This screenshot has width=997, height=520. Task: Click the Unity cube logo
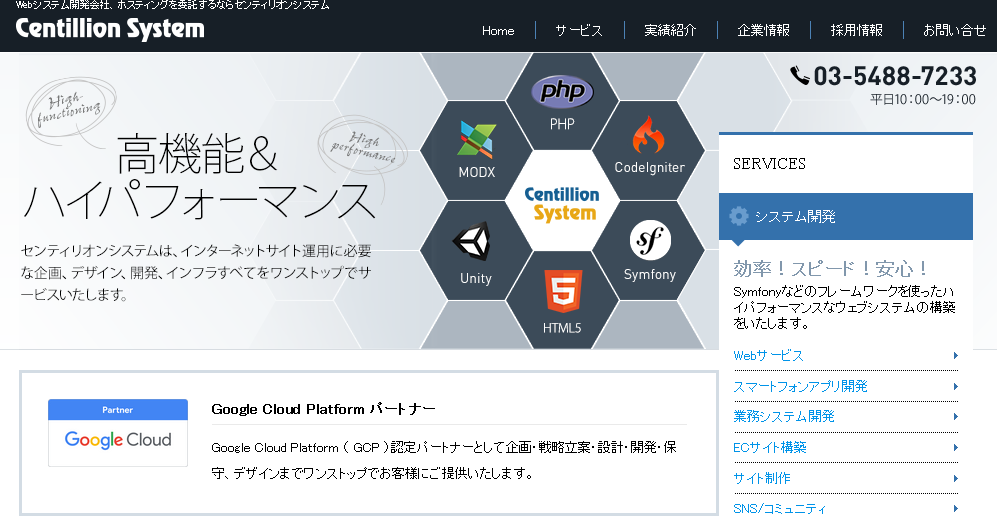(x=472, y=242)
